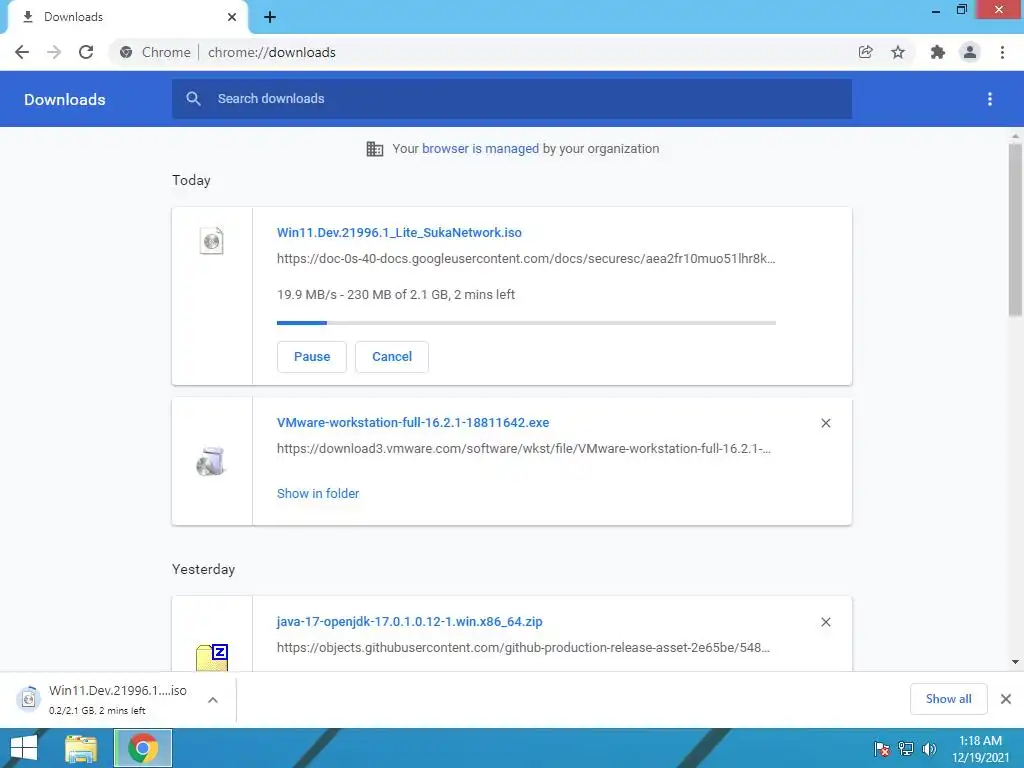Click the volume speaker tray icon
Image resolution: width=1024 pixels, height=768 pixels.
point(929,749)
